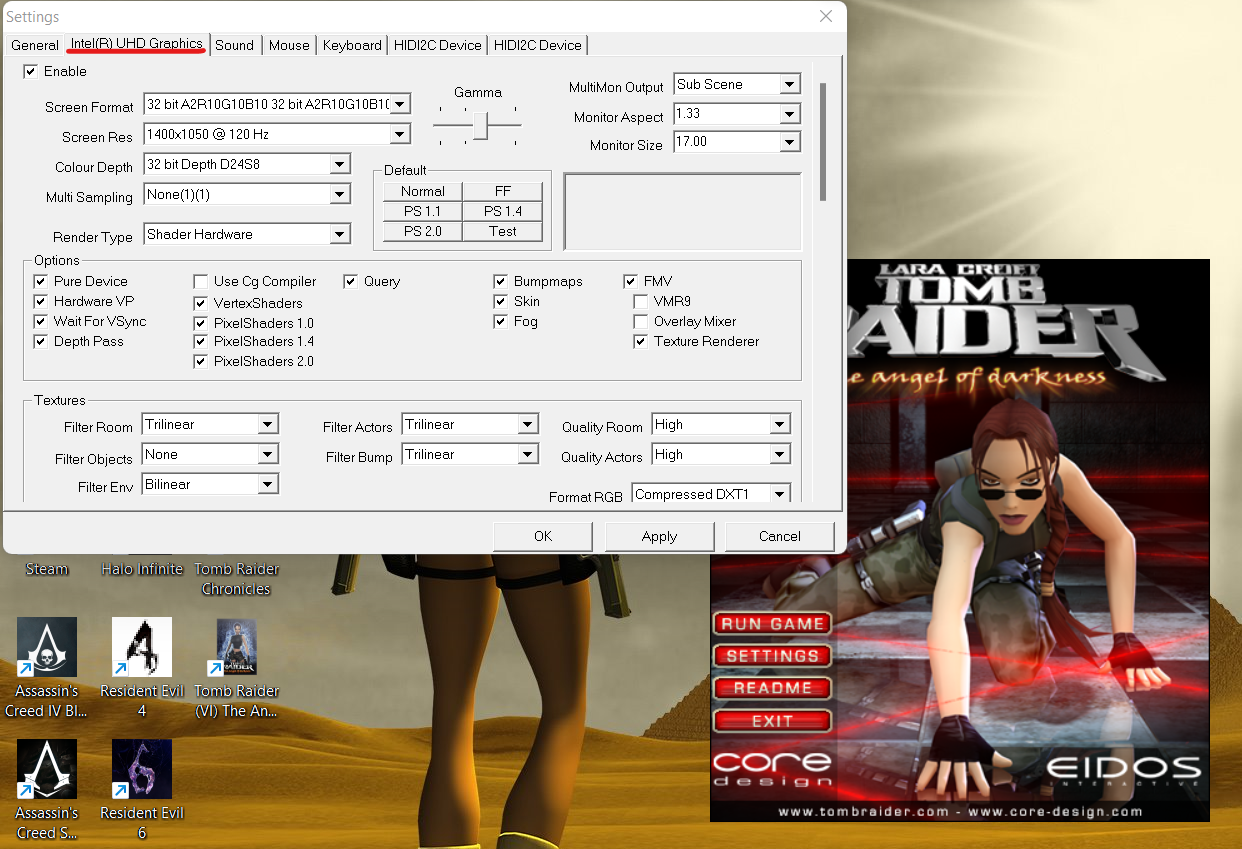This screenshot has height=849, width=1242.
Task: Enable Overlay Mixer checkbox
Action: pos(641,322)
